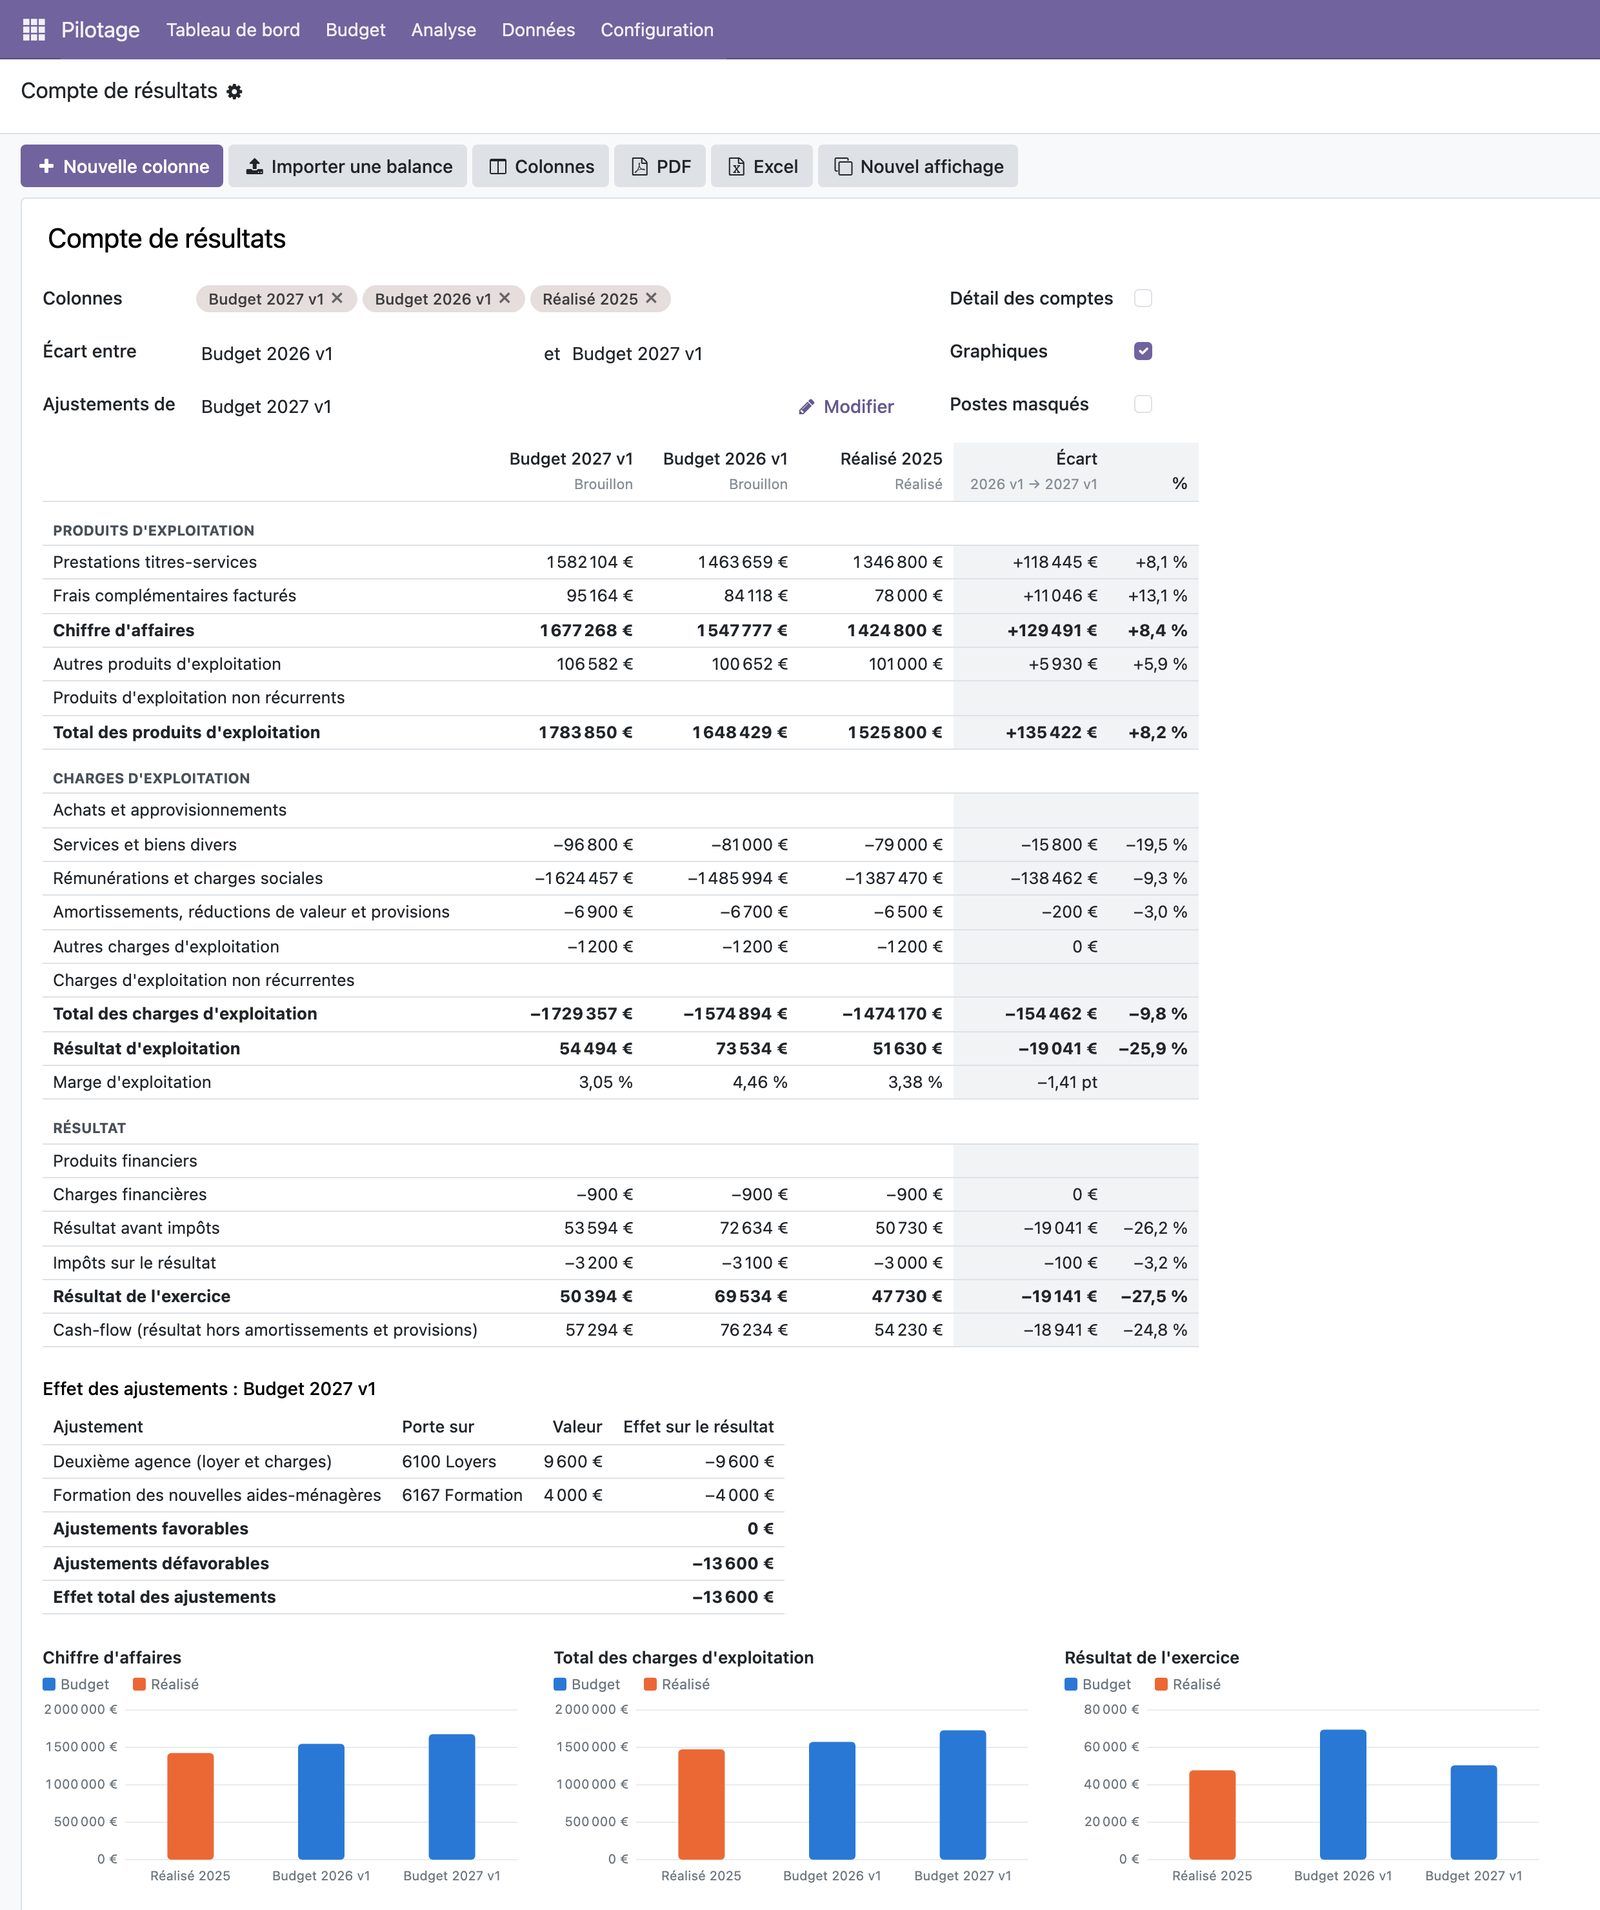Open the Configuration menu
Screen dimensions: 1600x1910
point(657,30)
